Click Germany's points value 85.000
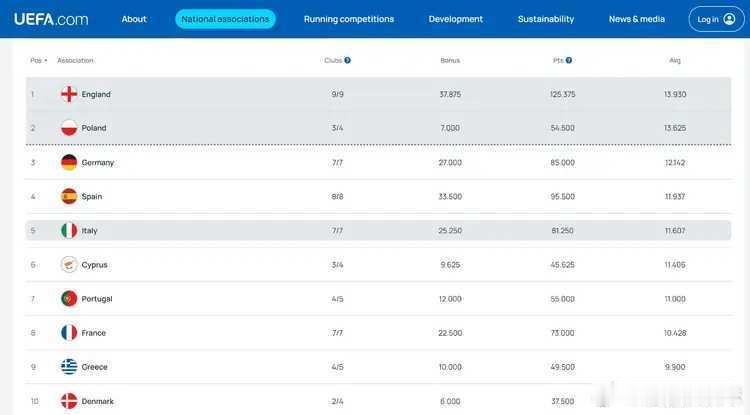Image resolution: width=750 pixels, height=415 pixels. click(x=562, y=163)
